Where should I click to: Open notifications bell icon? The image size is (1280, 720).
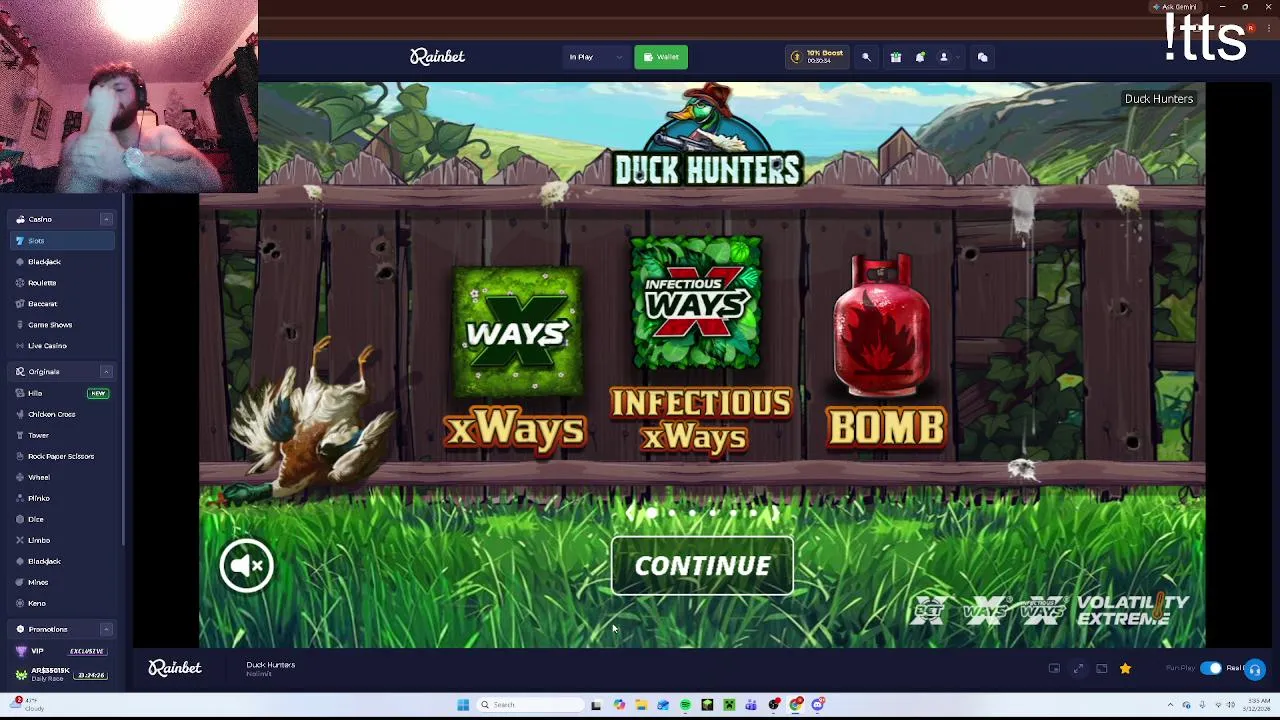(920, 57)
